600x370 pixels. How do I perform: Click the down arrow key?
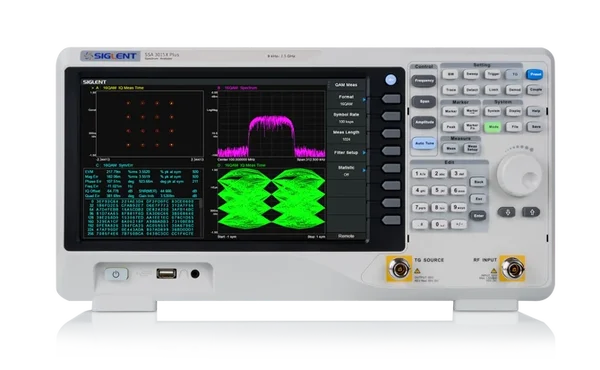[508, 212]
